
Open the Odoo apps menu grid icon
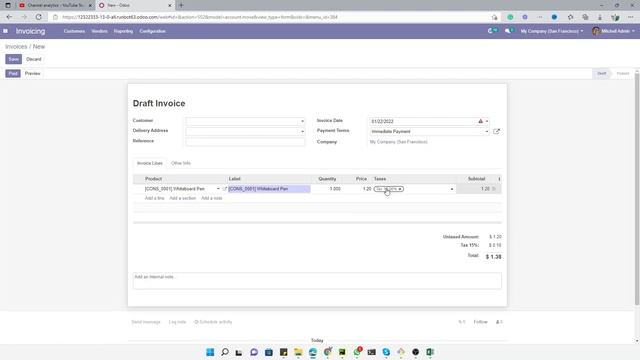[x=5, y=31]
